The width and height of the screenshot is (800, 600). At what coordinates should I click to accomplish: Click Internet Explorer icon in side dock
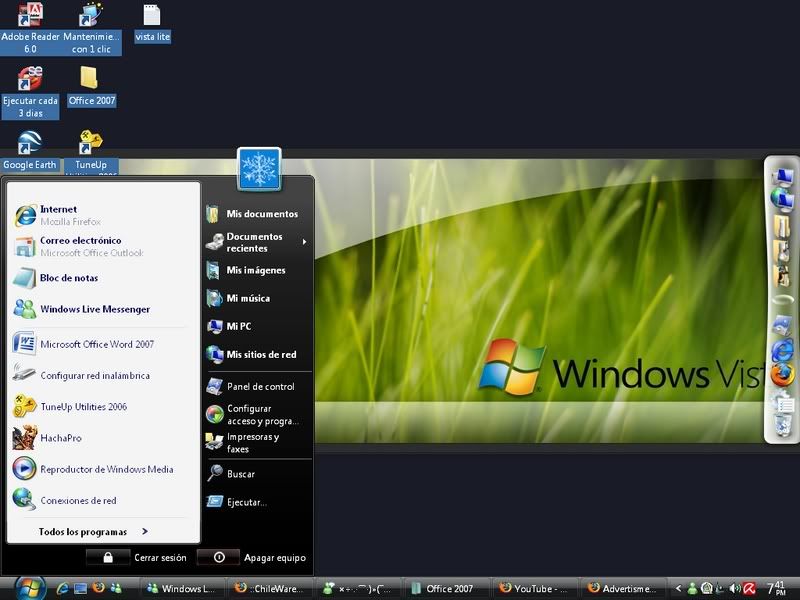782,352
